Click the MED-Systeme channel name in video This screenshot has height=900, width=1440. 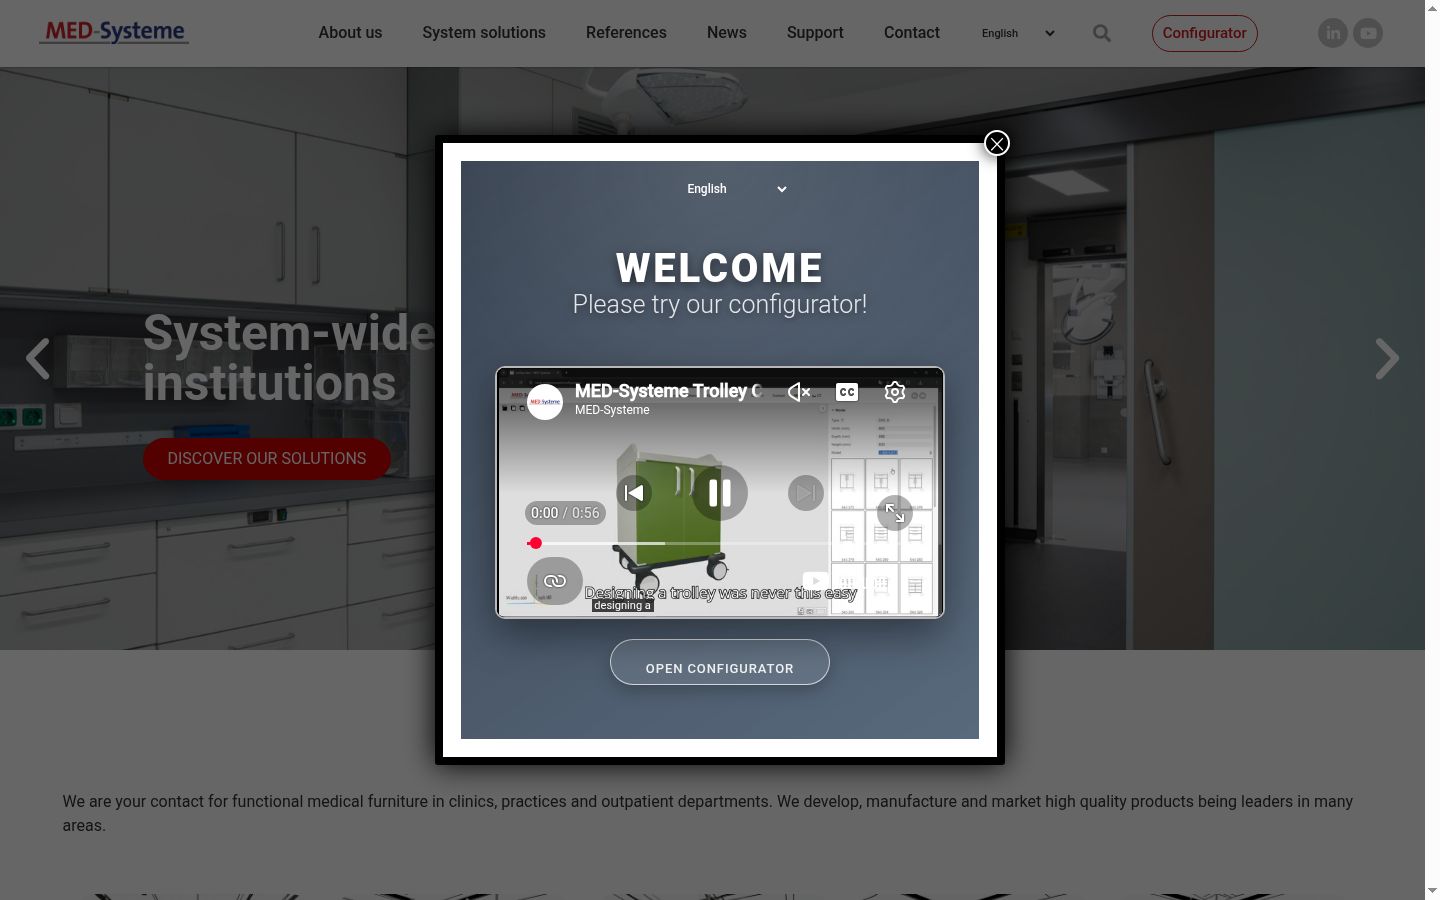click(612, 410)
